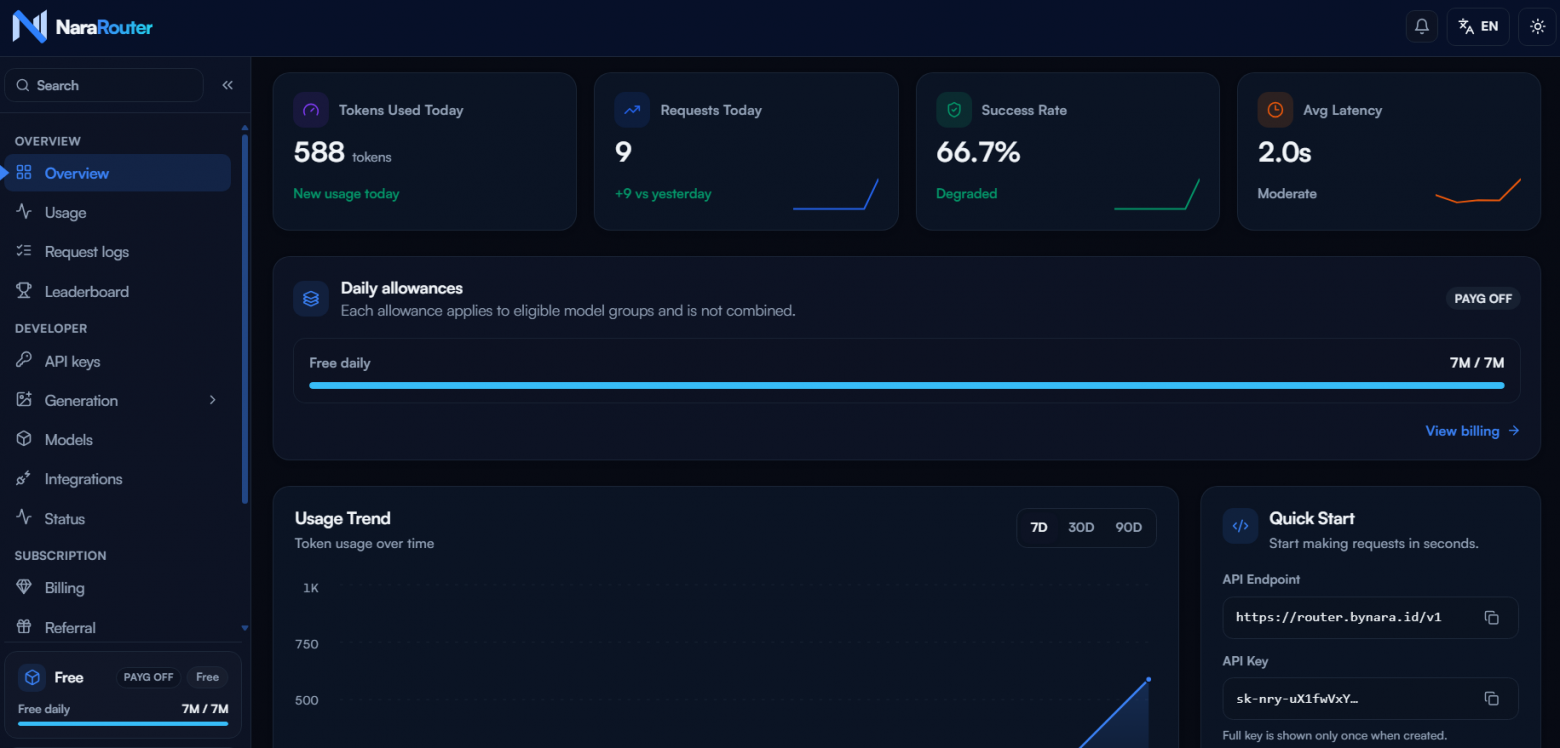
Task: Open the View billing link
Action: [x=1472, y=431]
